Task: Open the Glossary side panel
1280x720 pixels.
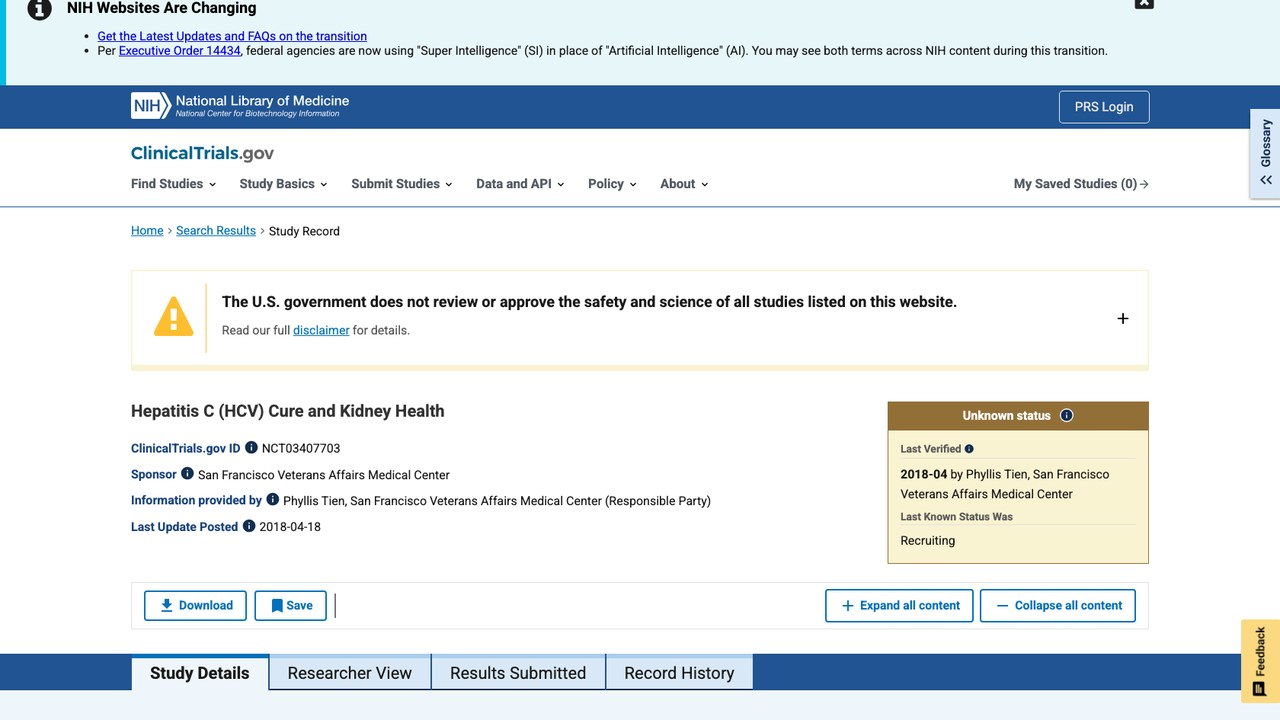Action: click(1265, 153)
